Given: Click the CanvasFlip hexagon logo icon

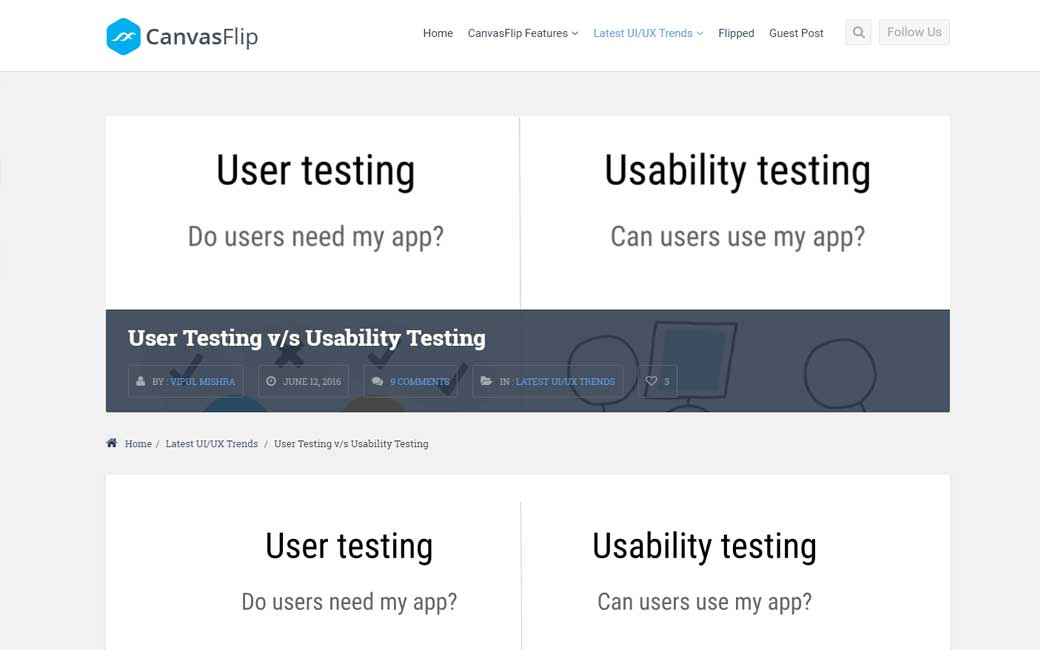Looking at the screenshot, I should (x=123, y=37).
